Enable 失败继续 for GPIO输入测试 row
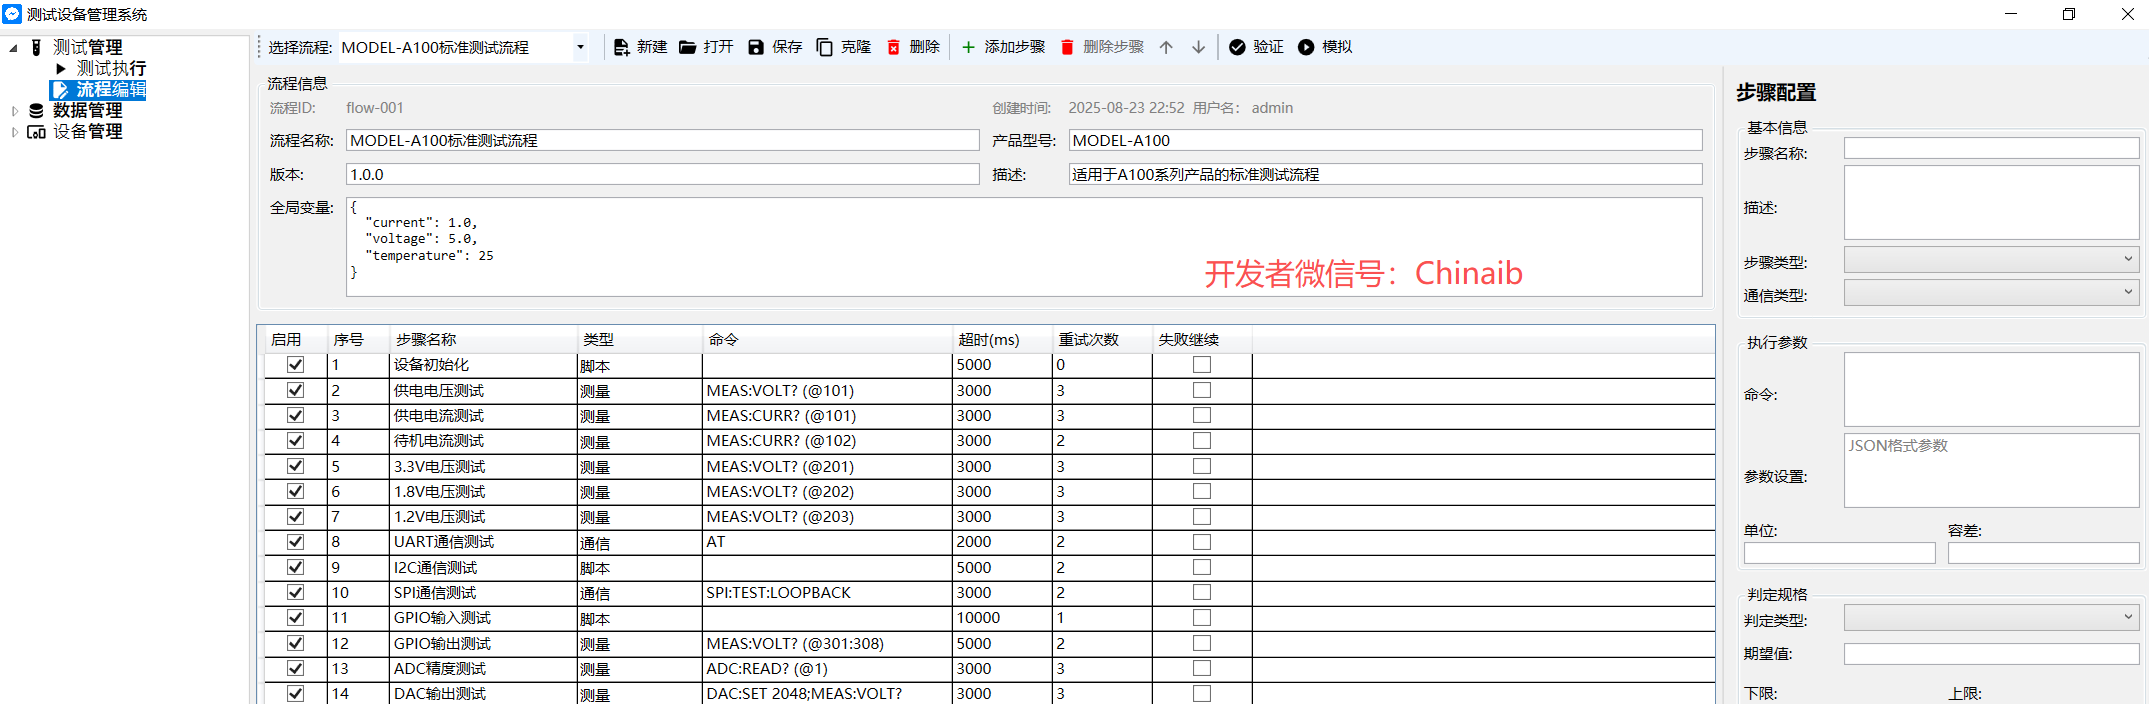Image resolution: width=2149 pixels, height=704 pixels. tap(1202, 618)
